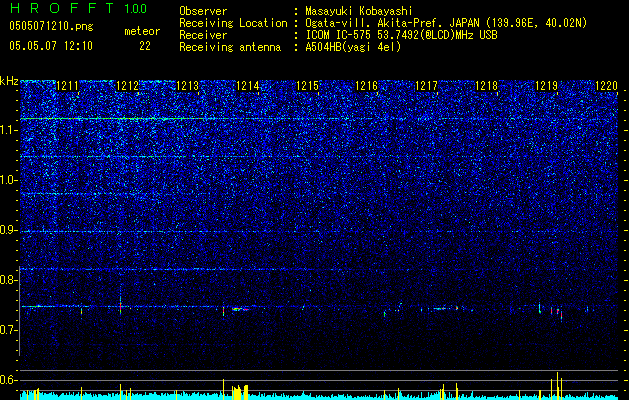Click the Receiving Location label
Viewport: 629px width, 400px height.
coord(233,23)
